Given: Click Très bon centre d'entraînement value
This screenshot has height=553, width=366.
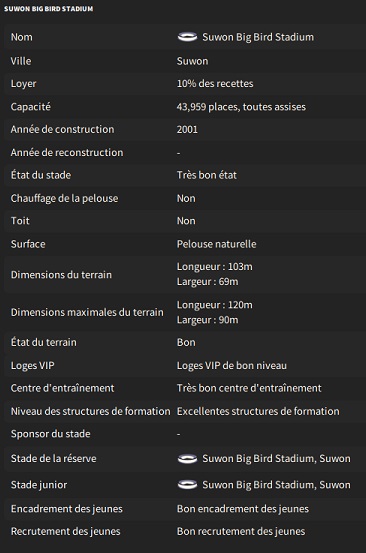Looking at the screenshot, I should tap(249, 388).
